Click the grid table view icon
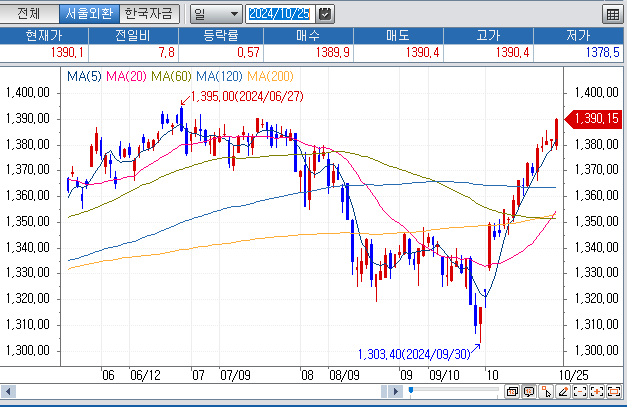Screen dimensions: 627x407 click(x=612, y=14)
